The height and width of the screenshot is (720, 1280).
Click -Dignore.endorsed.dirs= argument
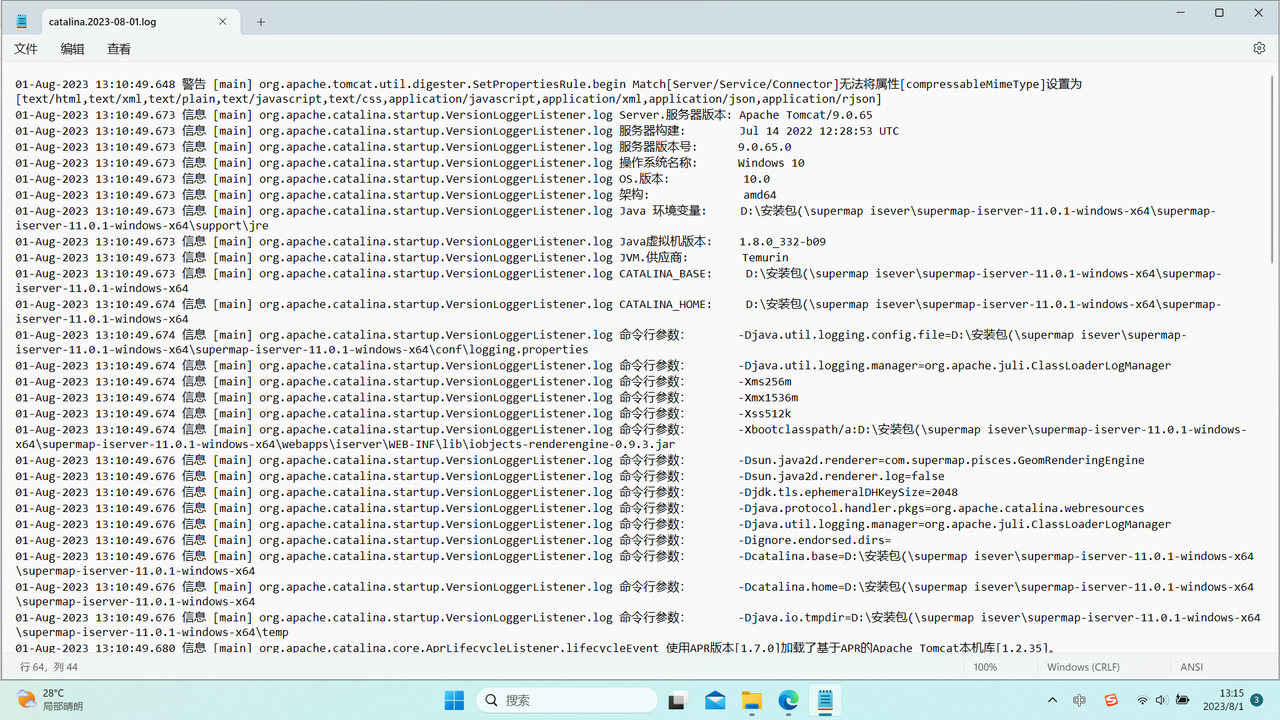tap(815, 540)
